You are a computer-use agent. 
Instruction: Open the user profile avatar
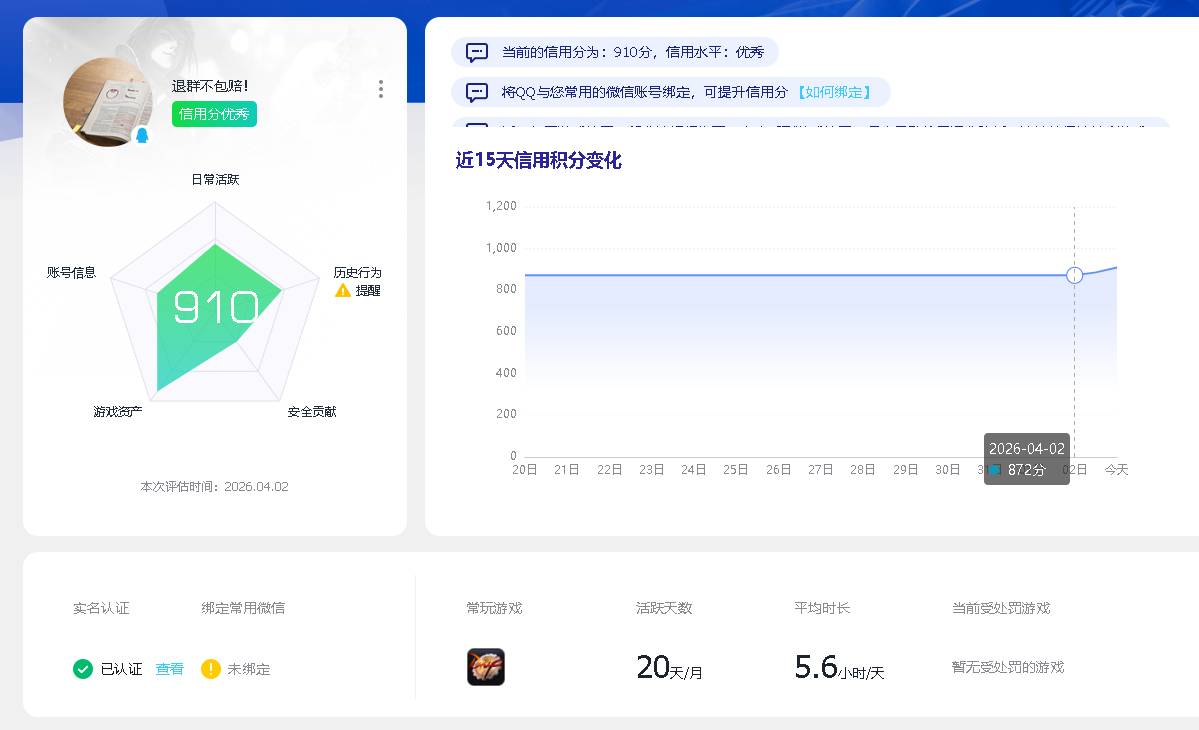tap(105, 101)
